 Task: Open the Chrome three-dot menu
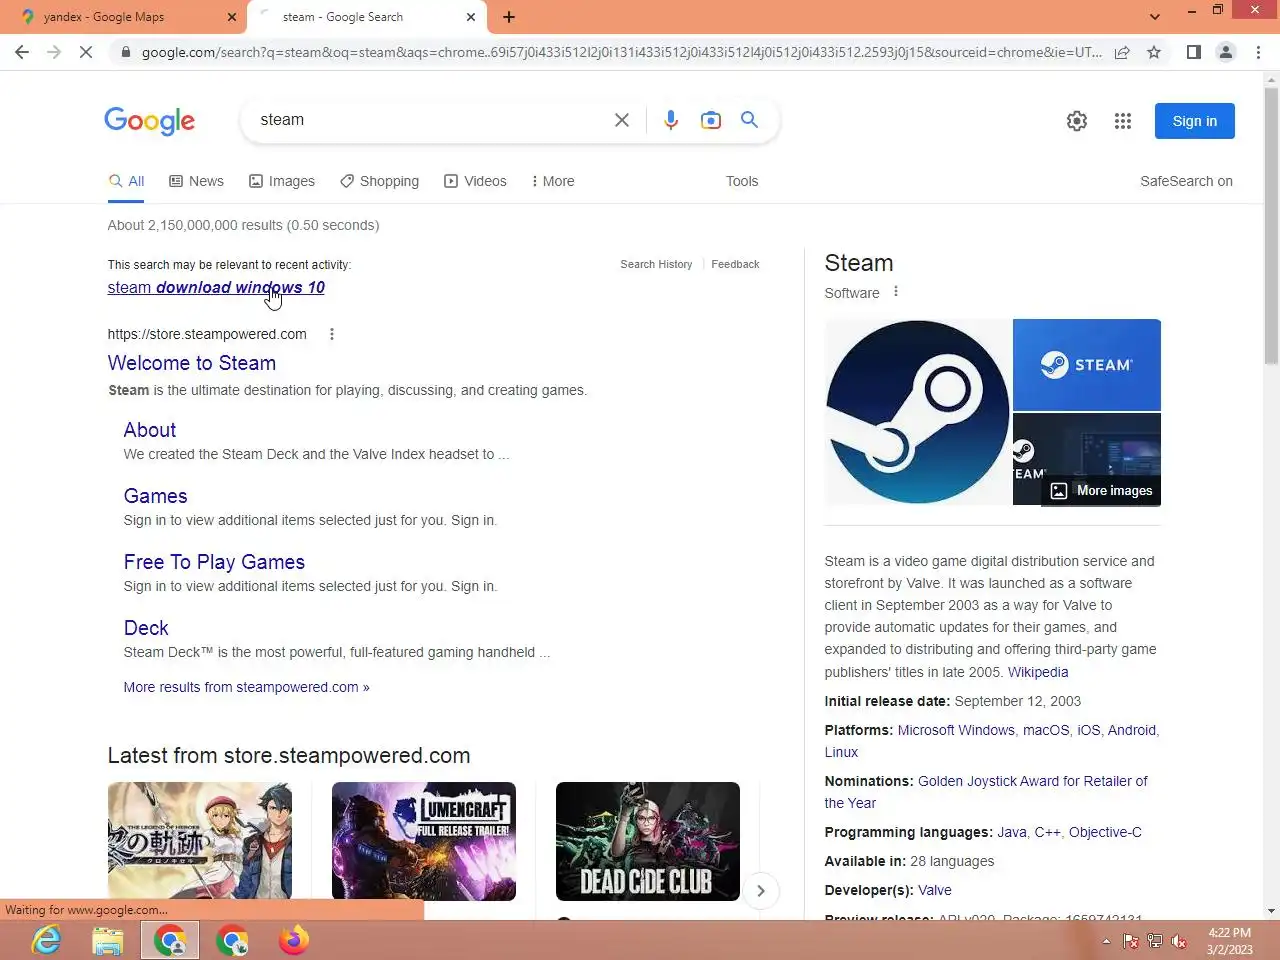[x=1258, y=52]
